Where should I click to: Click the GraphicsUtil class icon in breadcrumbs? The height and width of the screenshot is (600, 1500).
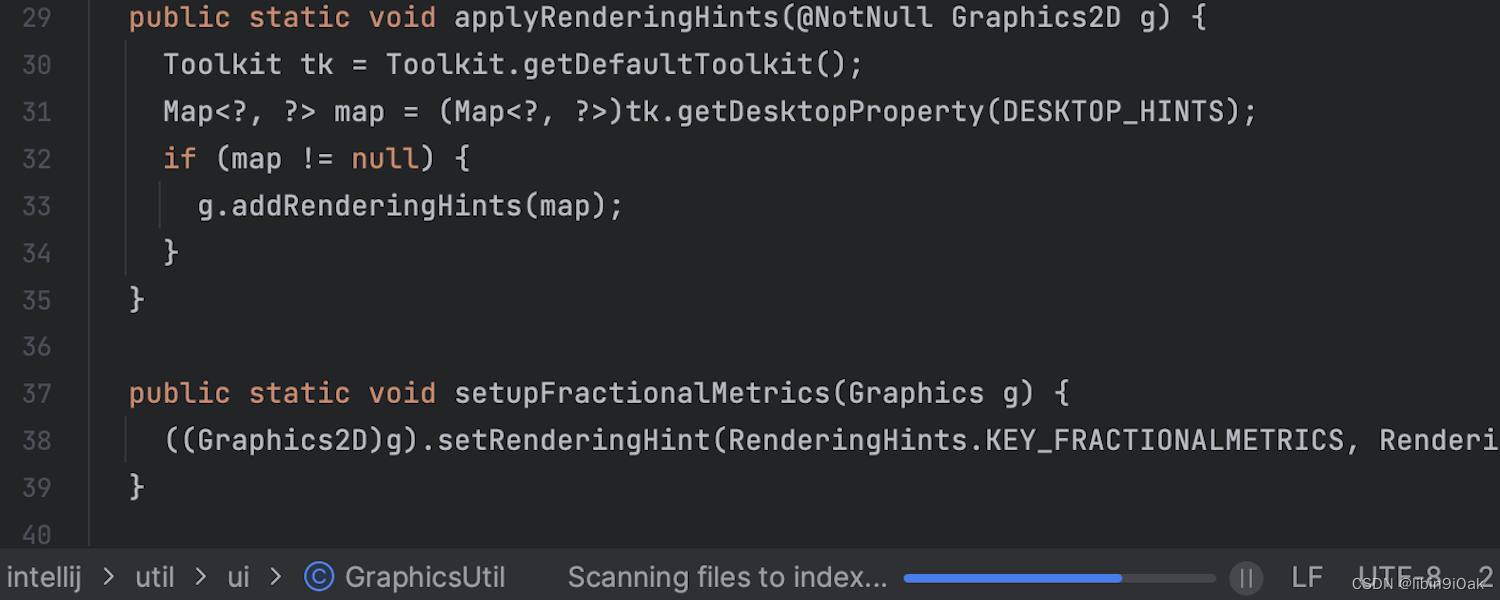click(319, 577)
